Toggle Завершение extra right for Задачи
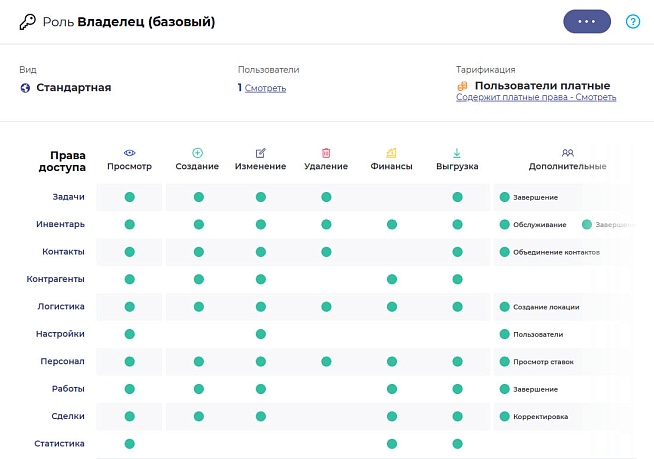The width and height of the screenshot is (654, 459). click(x=505, y=197)
